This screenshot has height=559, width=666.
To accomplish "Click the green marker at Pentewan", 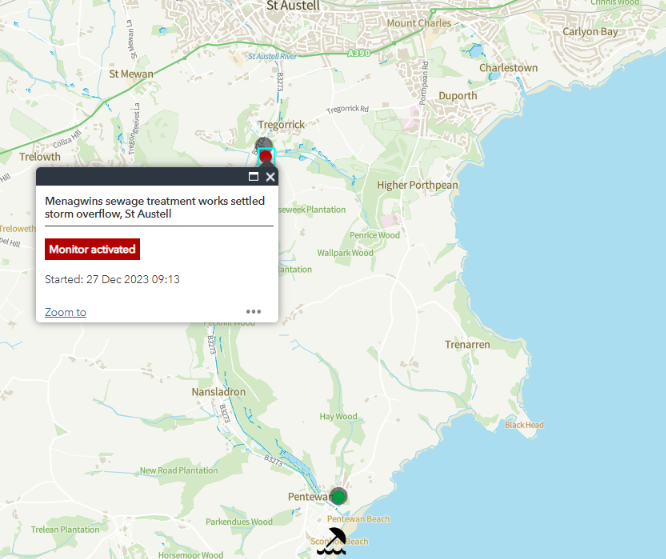I will pyautogui.click(x=339, y=496).
